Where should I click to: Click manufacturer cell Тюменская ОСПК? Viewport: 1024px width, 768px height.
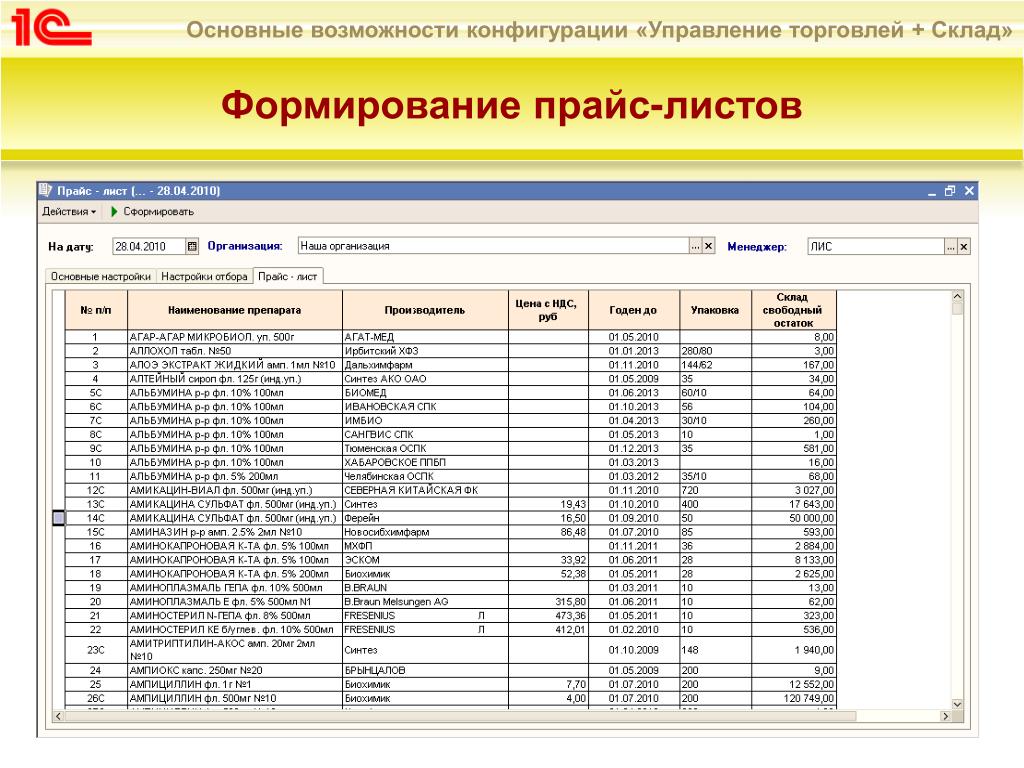(425, 449)
